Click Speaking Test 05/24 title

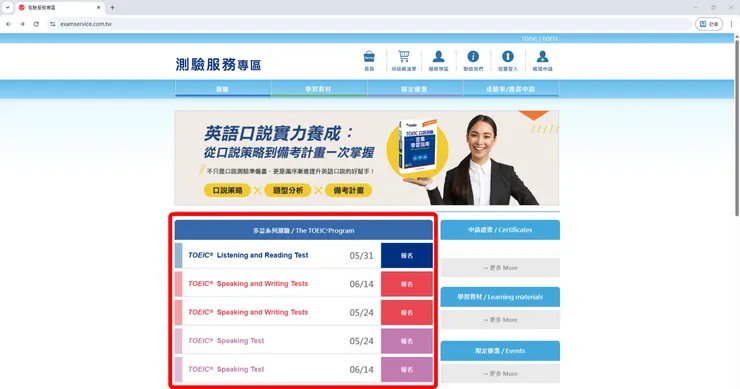pyautogui.click(x=226, y=340)
